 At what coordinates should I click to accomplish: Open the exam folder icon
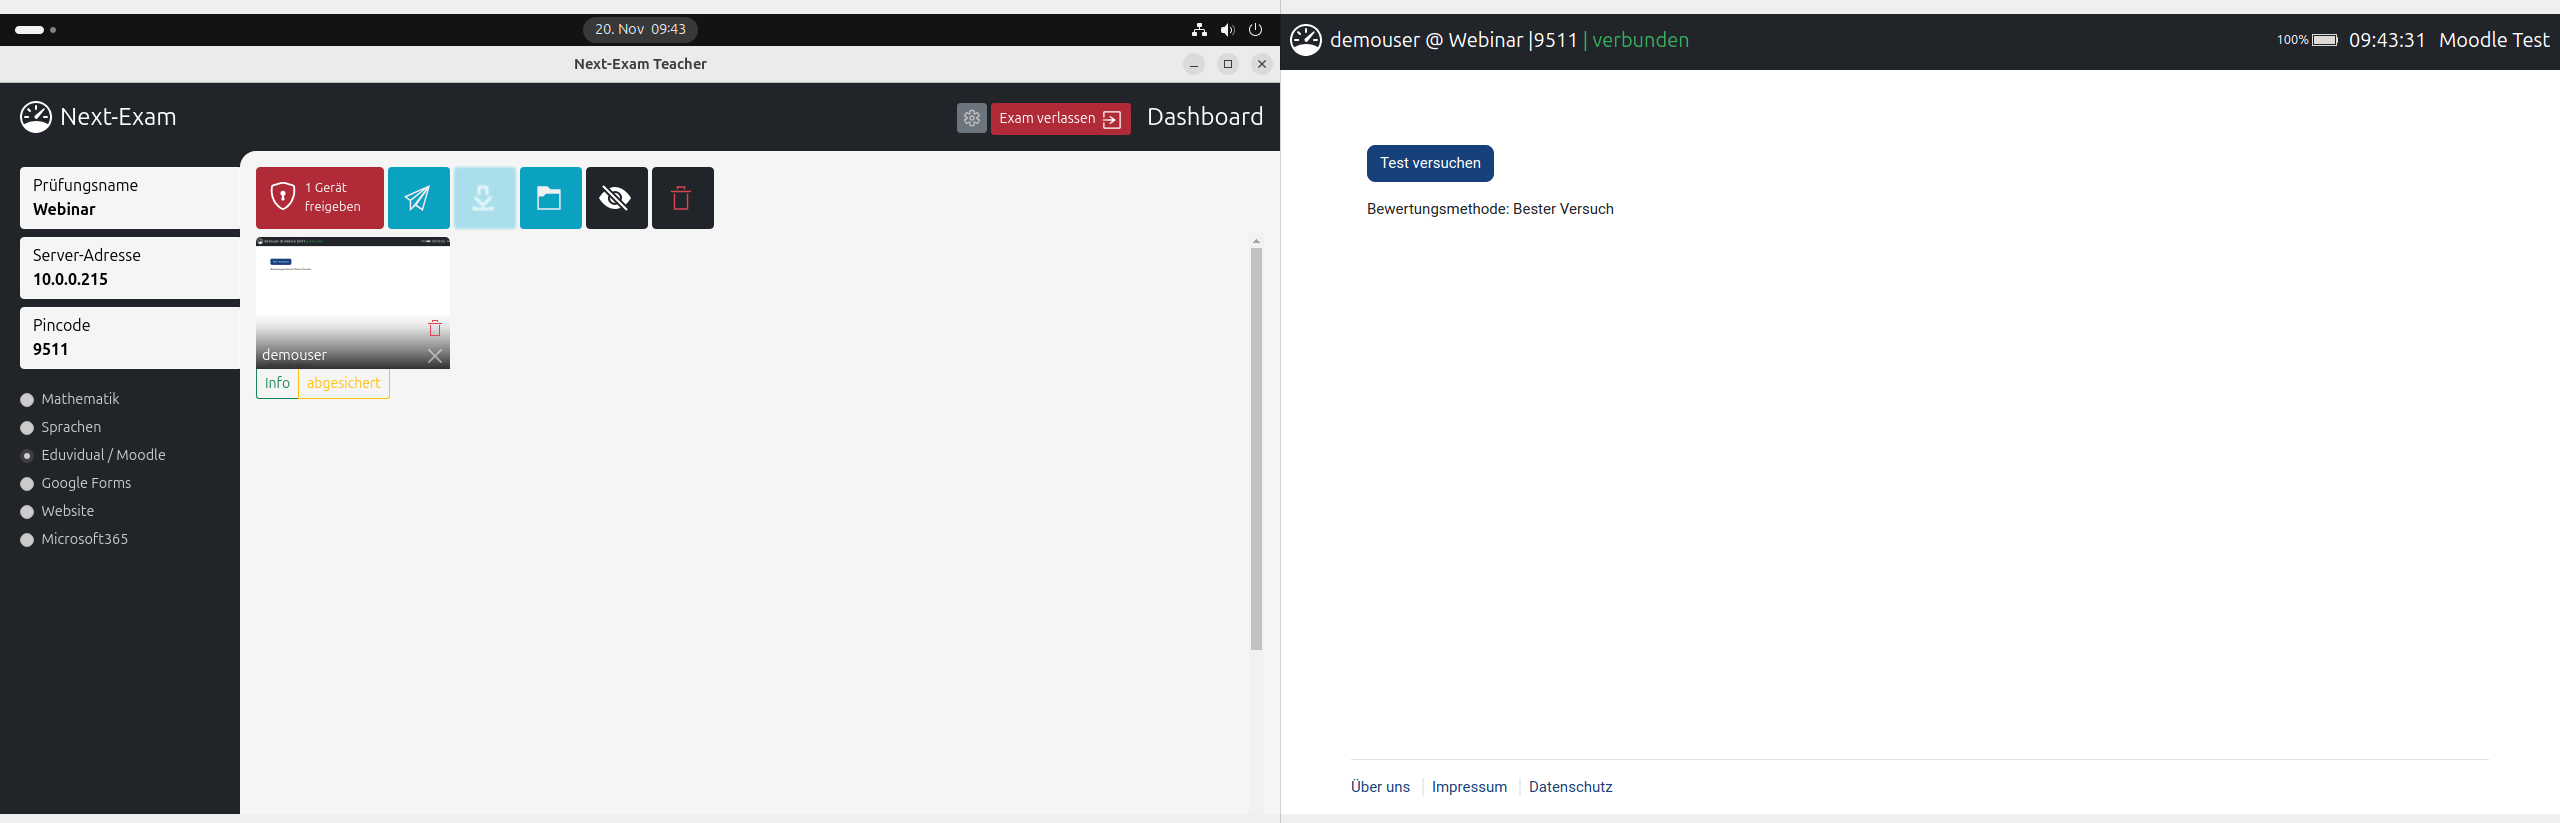550,198
